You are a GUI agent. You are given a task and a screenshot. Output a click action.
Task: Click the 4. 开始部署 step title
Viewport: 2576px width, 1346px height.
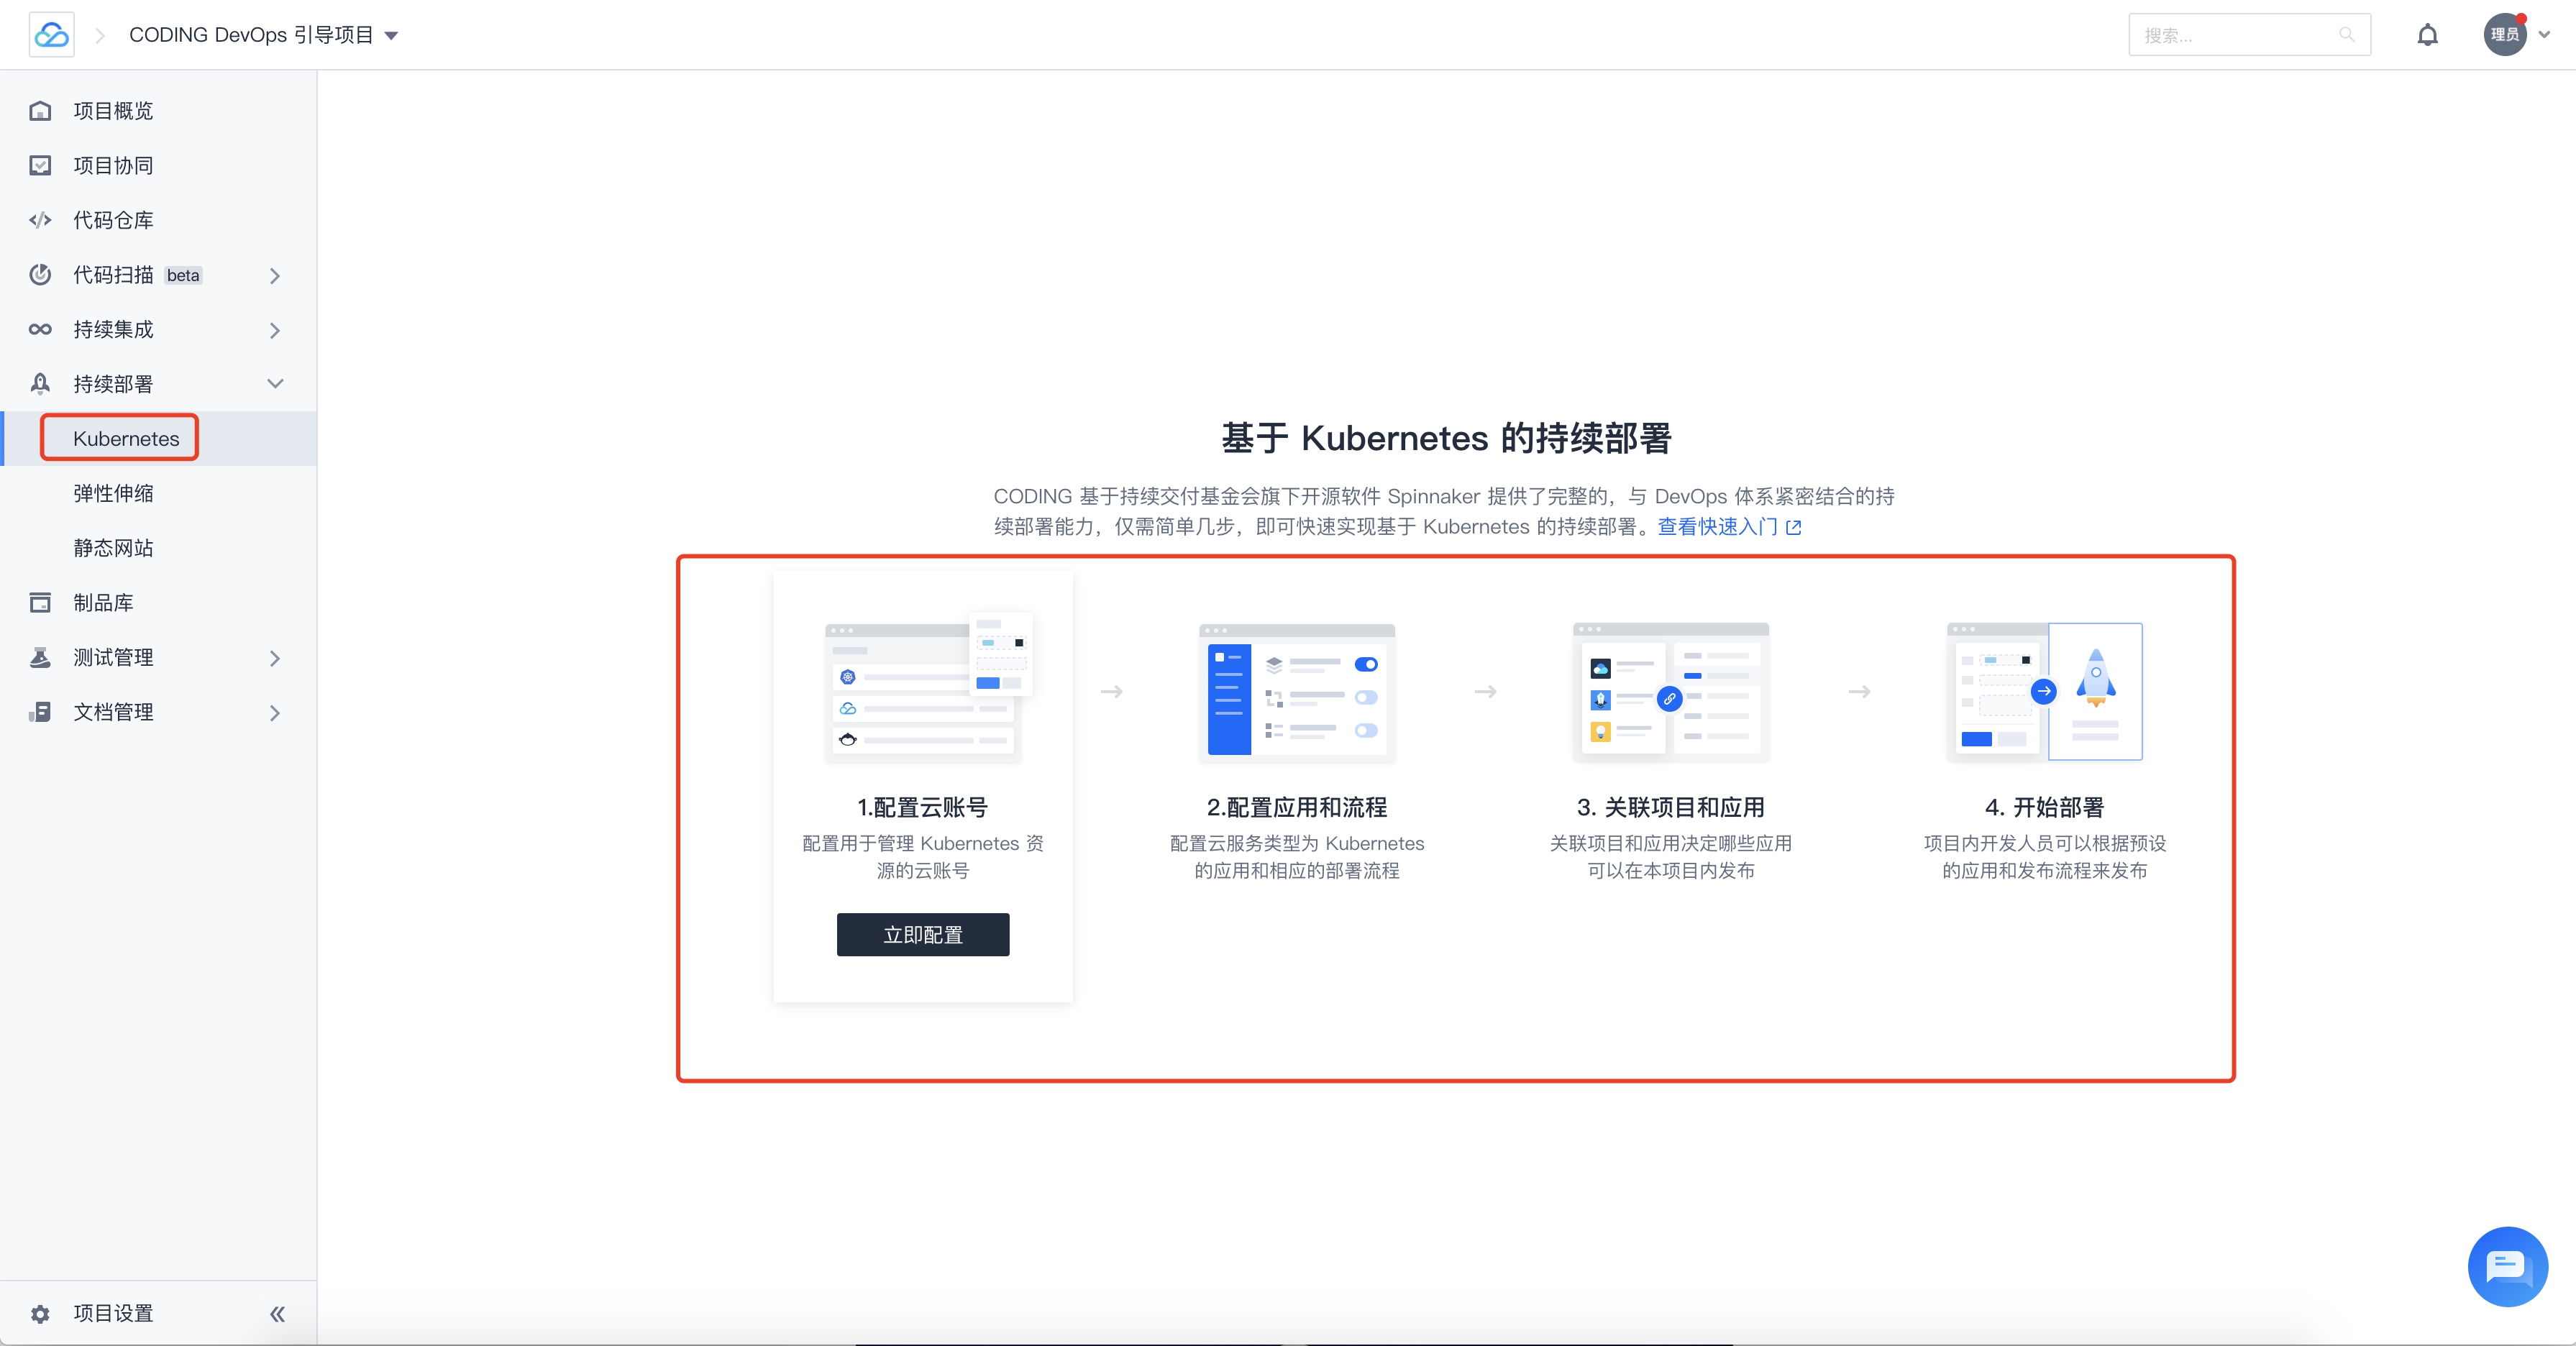click(x=2045, y=807)
